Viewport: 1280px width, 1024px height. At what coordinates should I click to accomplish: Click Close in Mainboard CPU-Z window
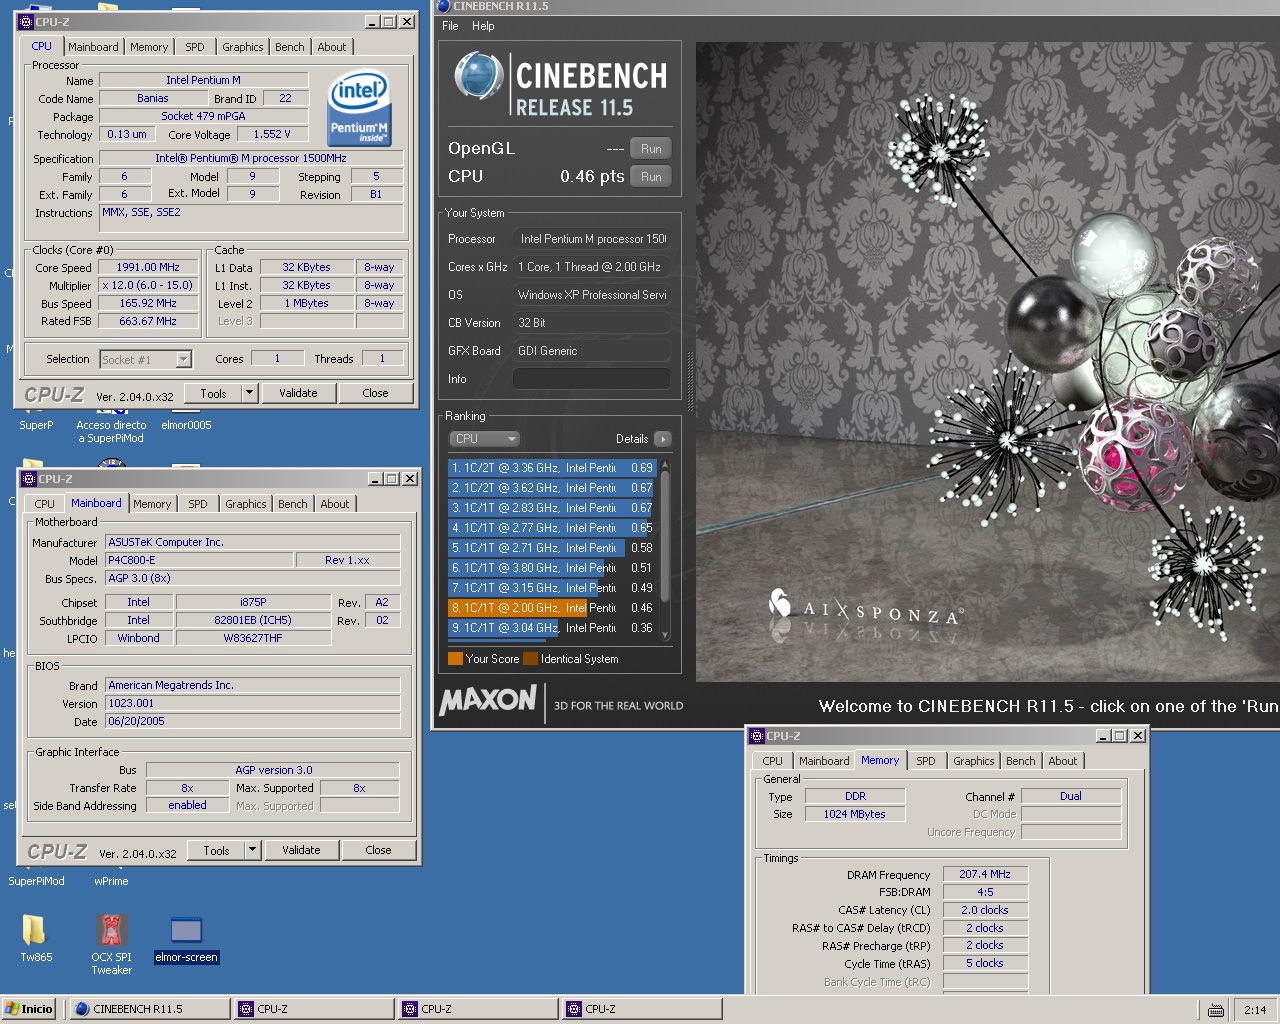[378, 850]
